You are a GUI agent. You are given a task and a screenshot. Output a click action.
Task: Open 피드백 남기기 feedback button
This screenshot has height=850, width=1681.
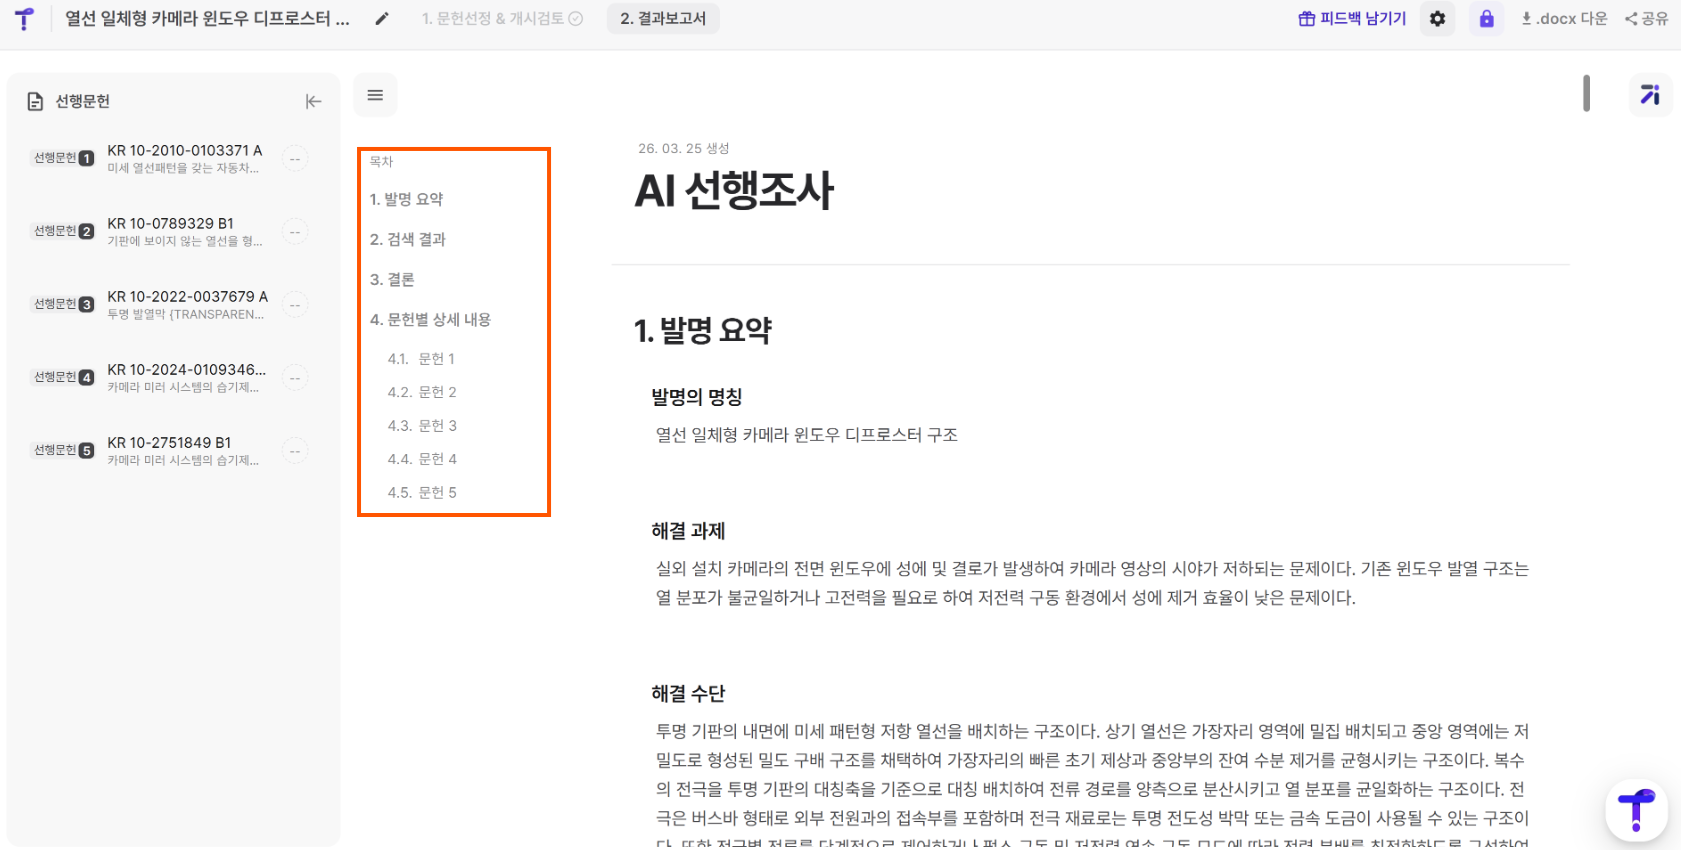coord(1352,19)
